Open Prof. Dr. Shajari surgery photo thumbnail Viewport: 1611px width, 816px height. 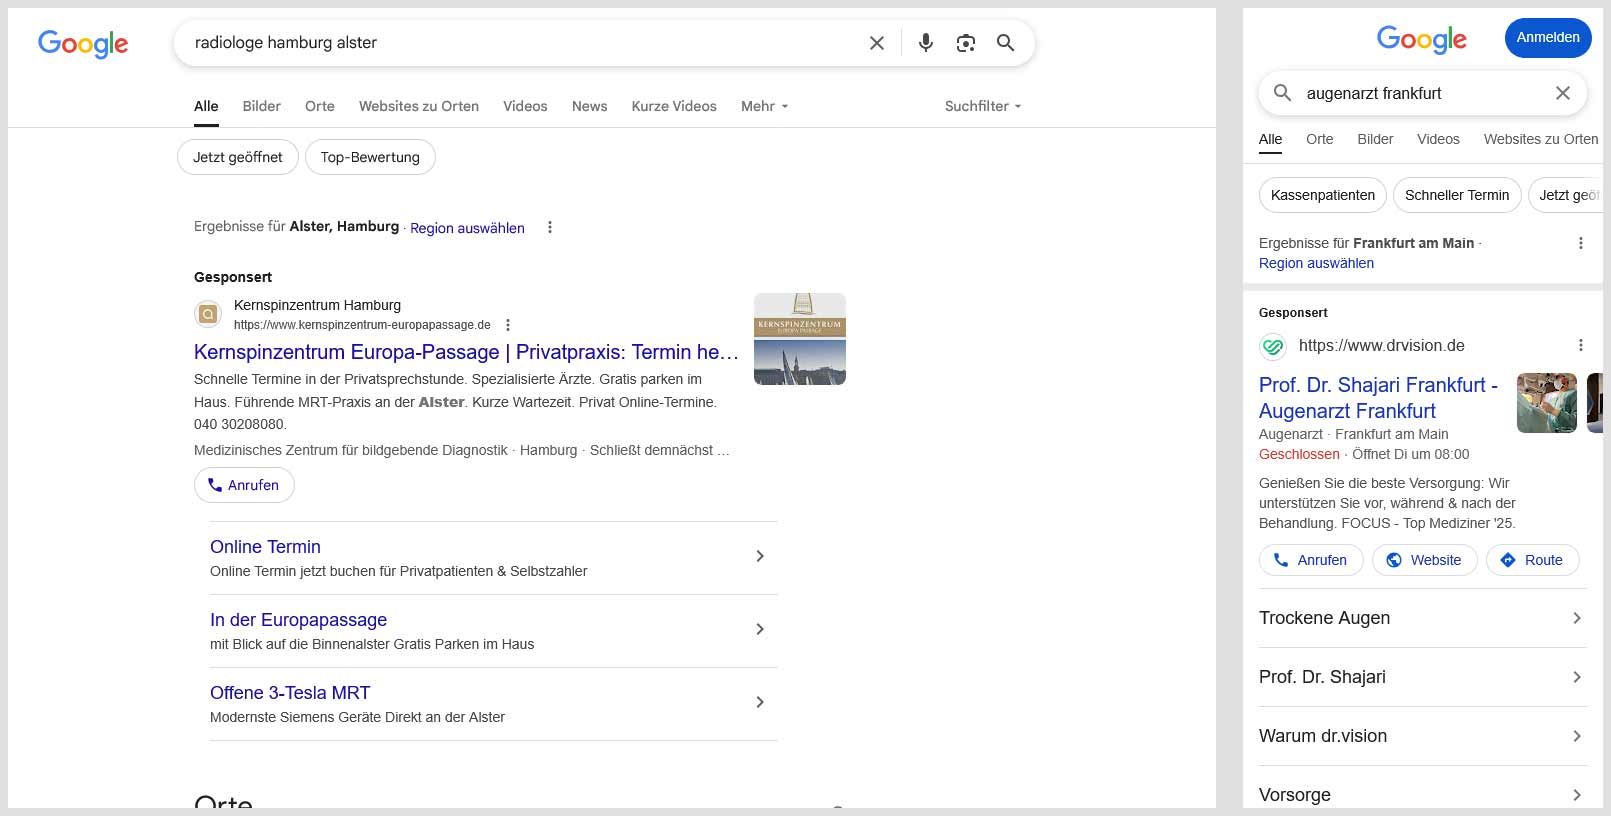(1547, 403)
